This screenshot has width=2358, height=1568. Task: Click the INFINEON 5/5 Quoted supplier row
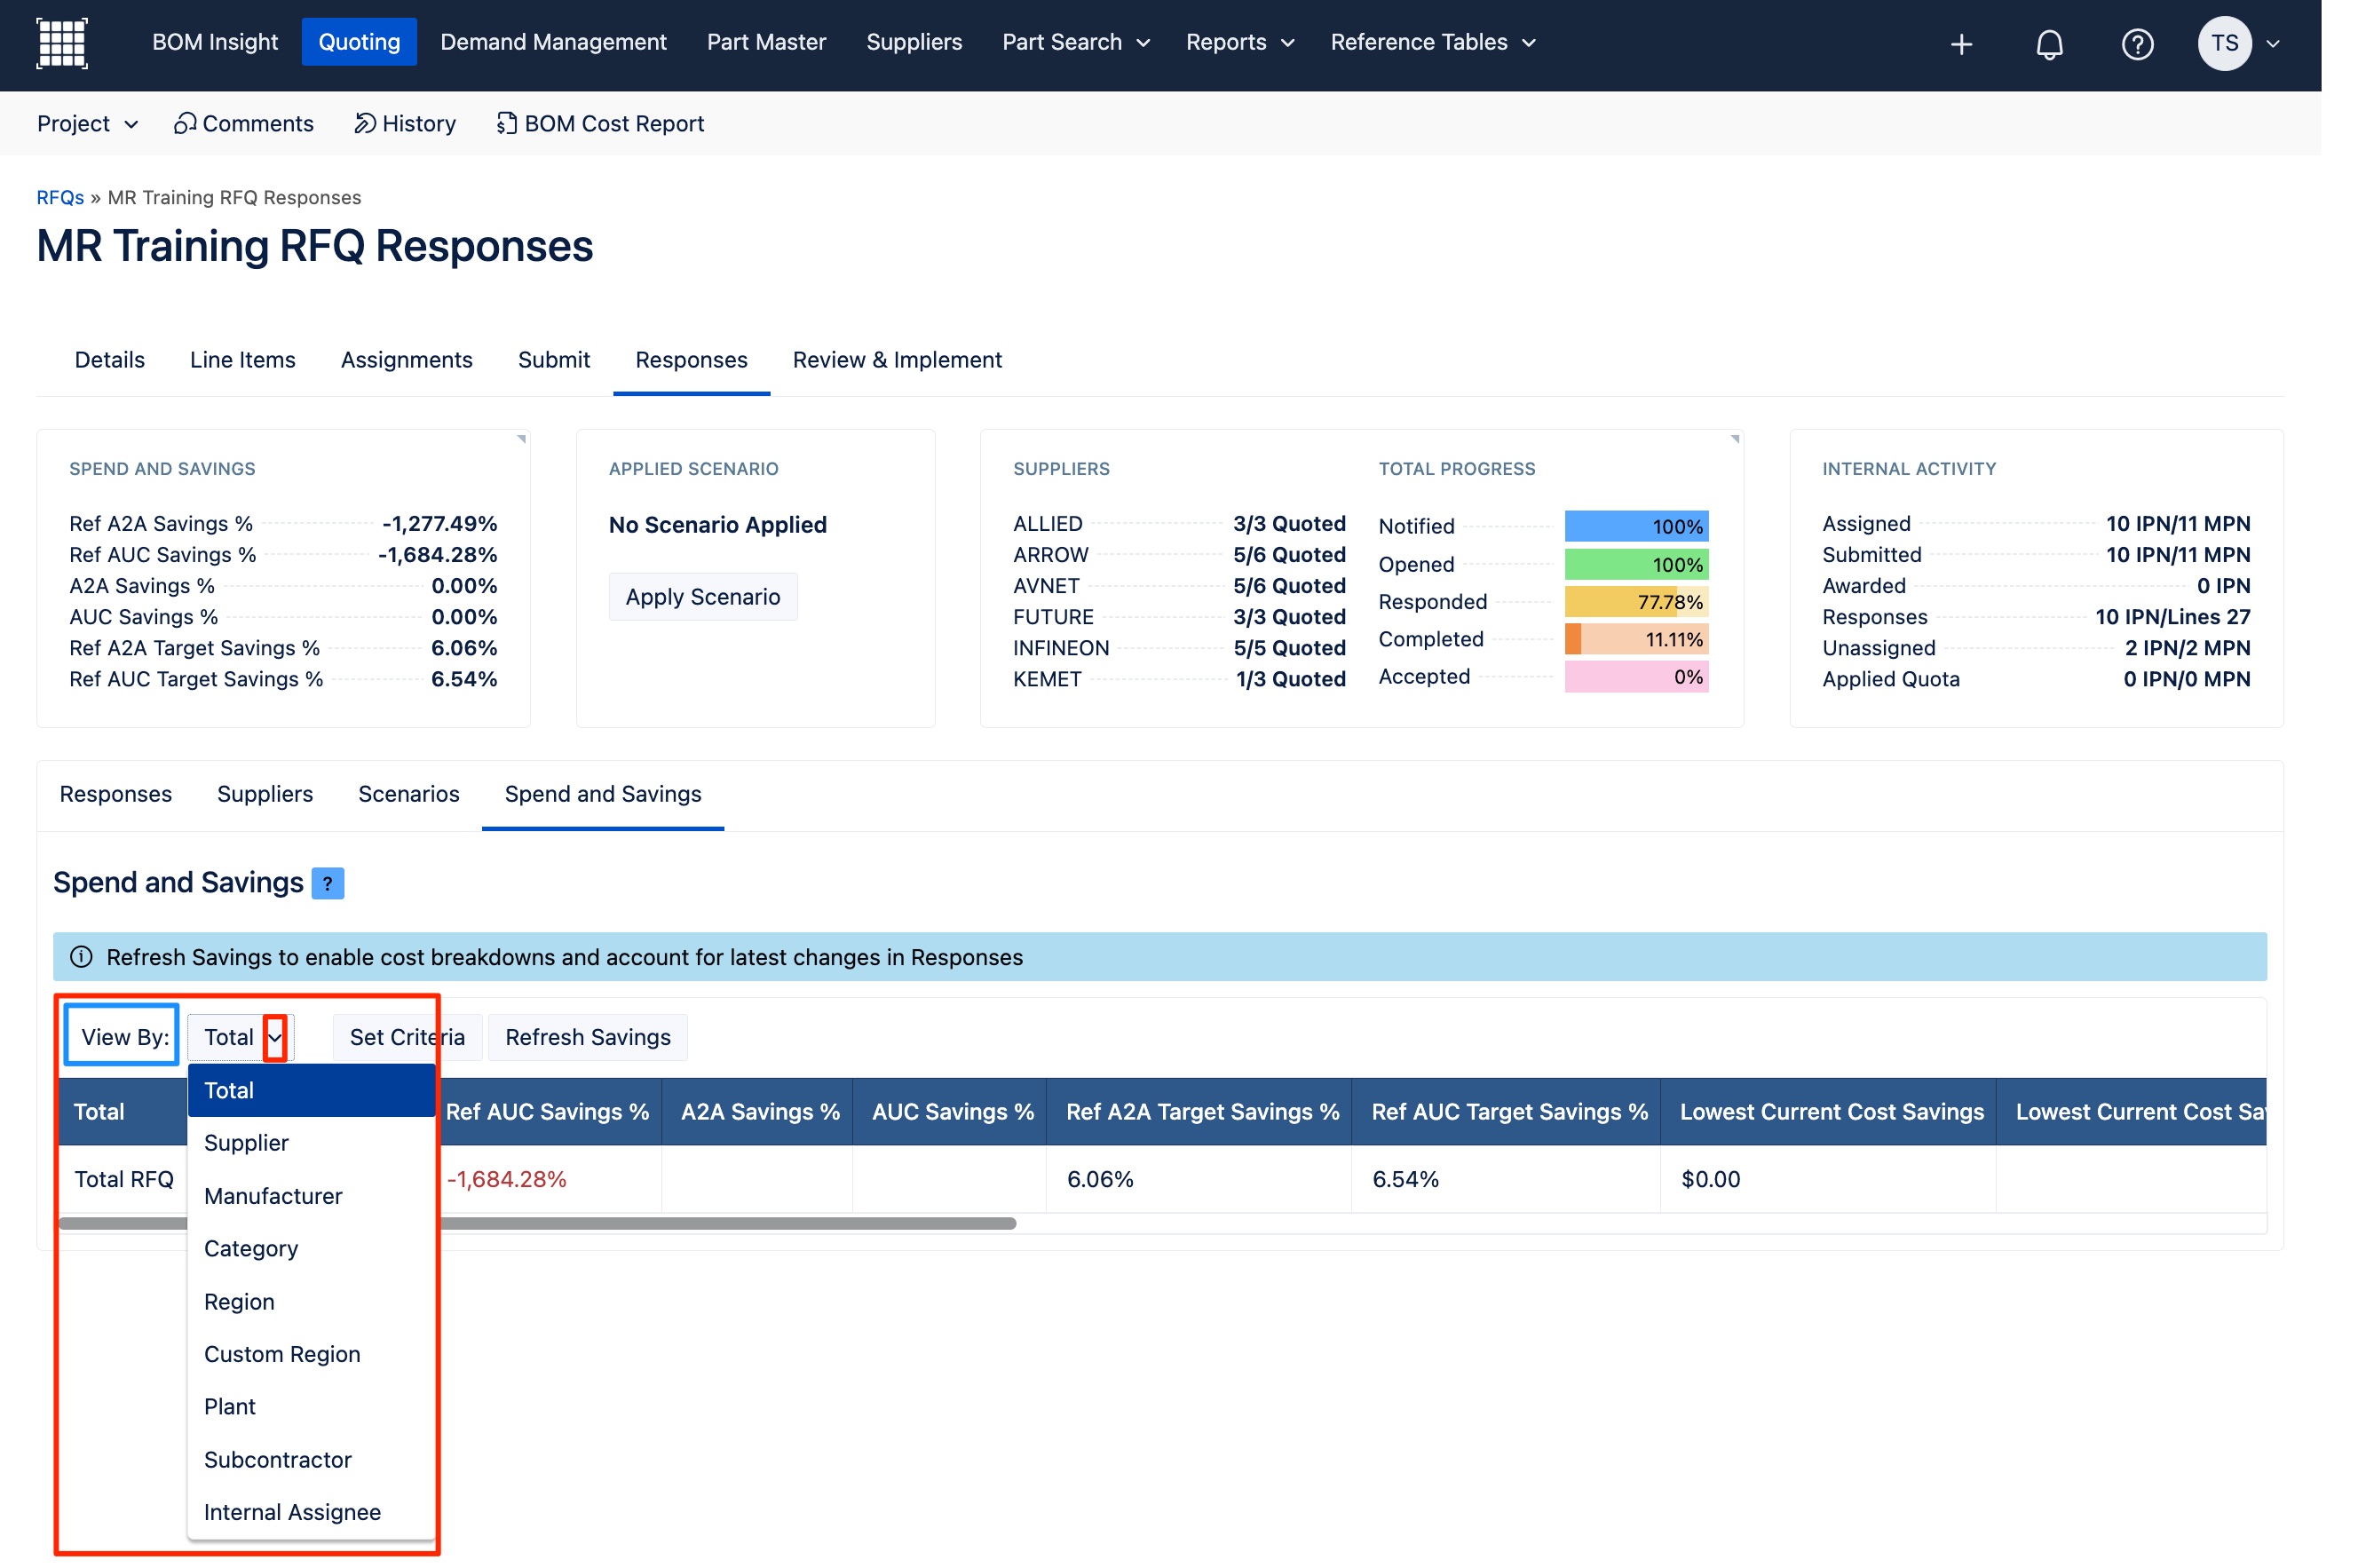click(1179, 648)
